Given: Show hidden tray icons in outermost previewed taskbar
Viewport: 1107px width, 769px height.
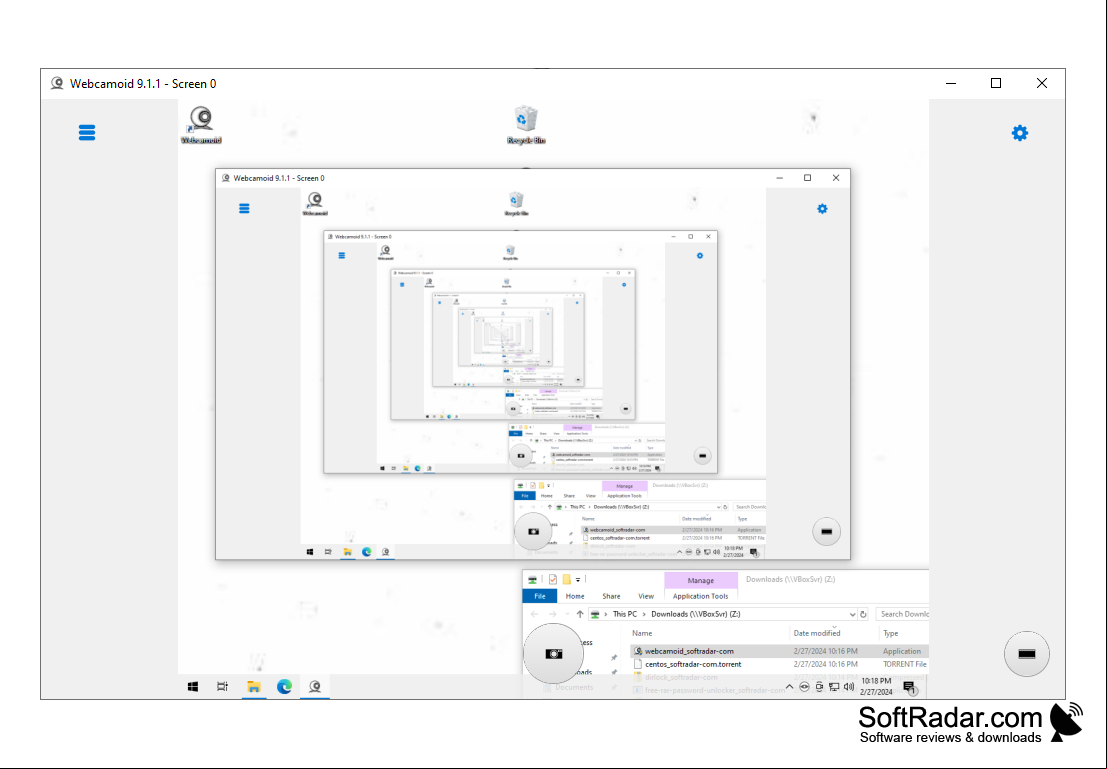Looking at the screenshot, I should [789, 686].
